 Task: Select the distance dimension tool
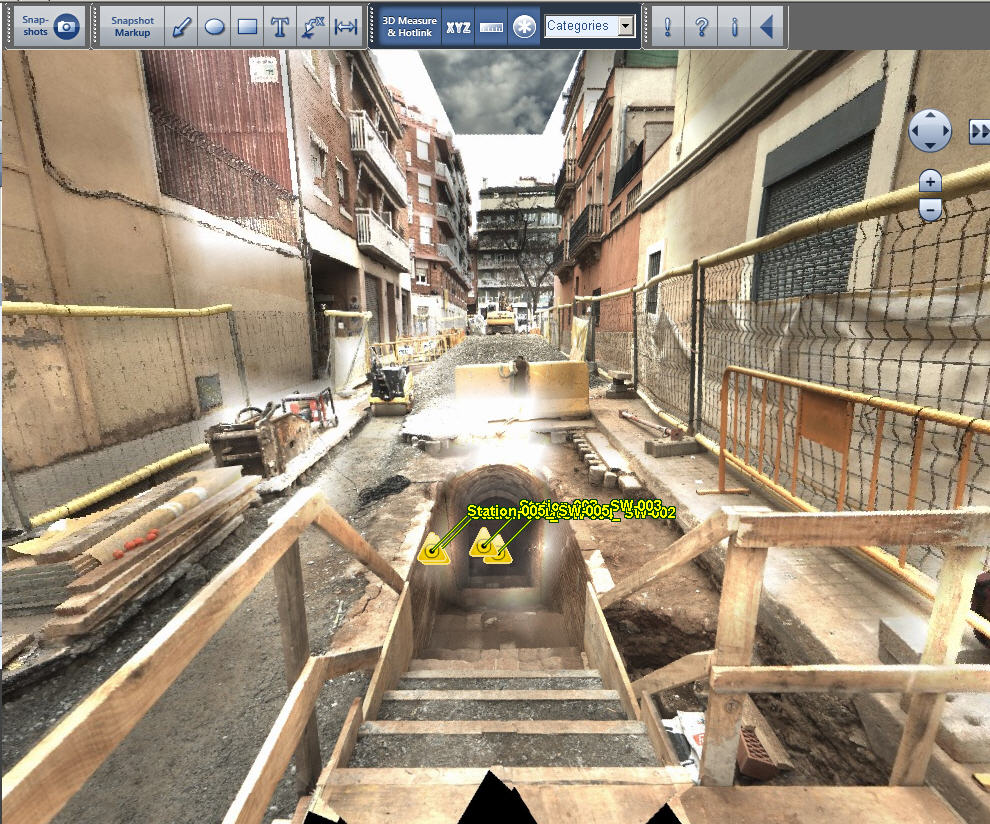tap(346, 27)
